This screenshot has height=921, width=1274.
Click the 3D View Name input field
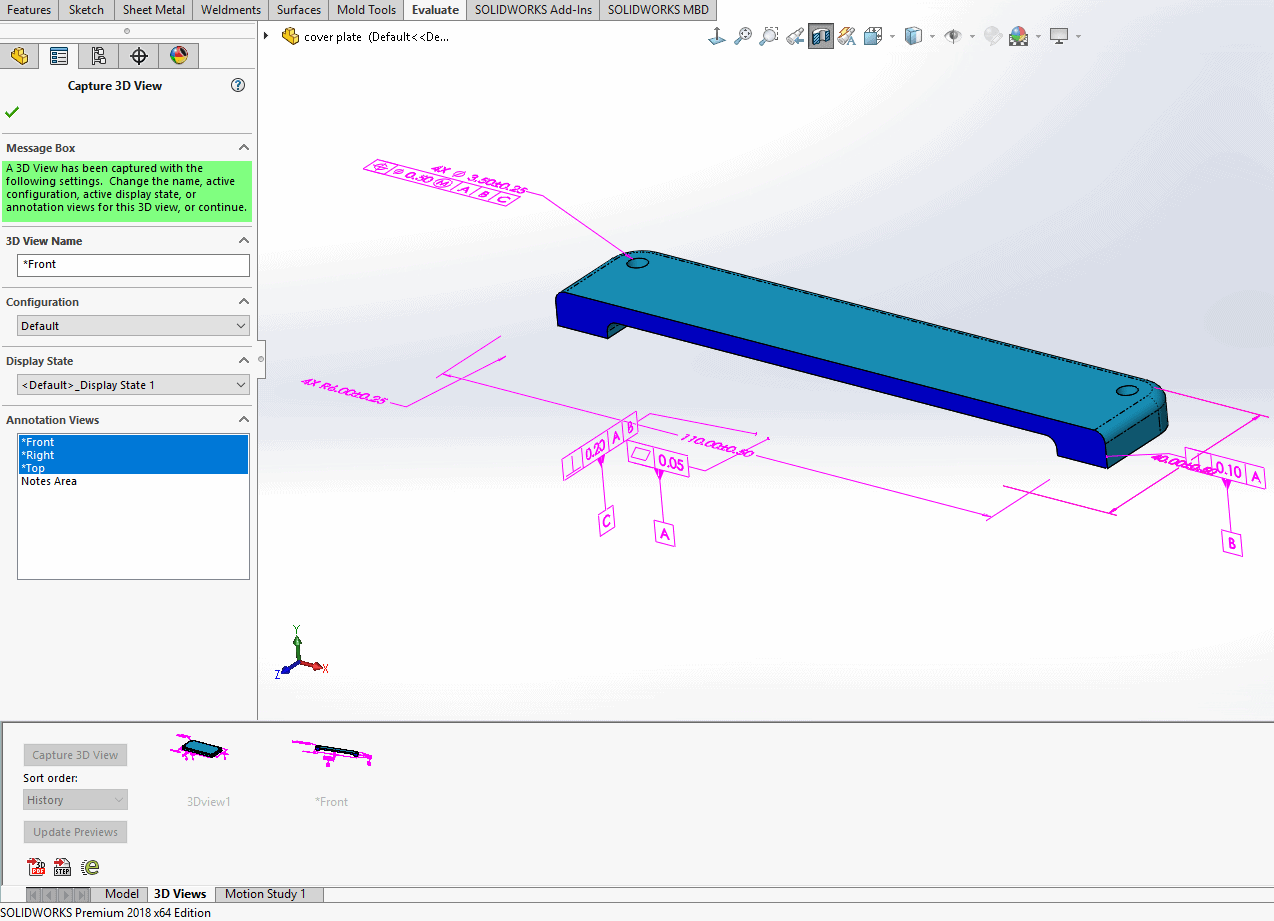133,265
